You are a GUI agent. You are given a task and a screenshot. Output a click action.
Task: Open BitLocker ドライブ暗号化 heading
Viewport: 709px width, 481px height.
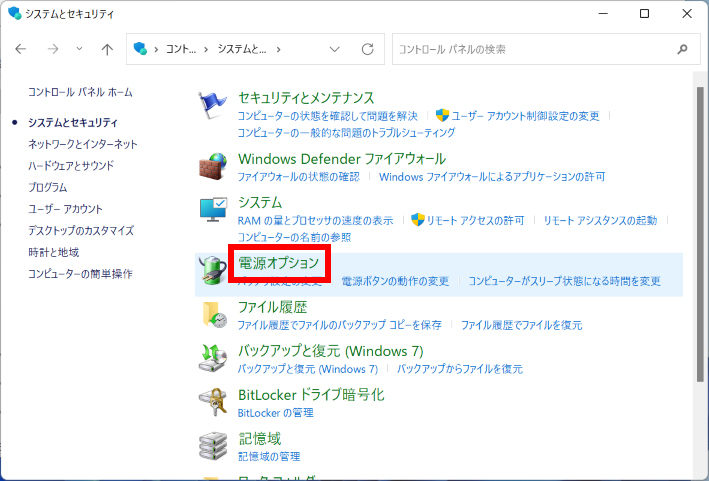[311, 395]
